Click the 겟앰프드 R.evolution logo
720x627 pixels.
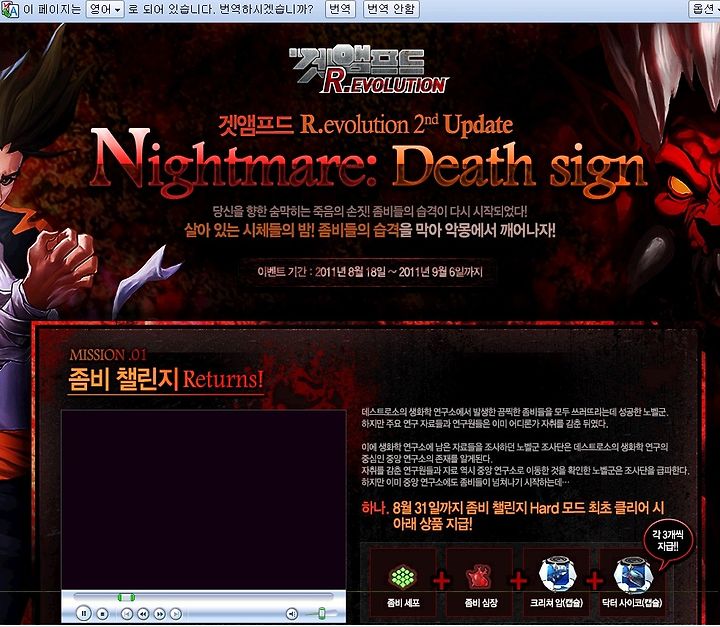pyautogui.click(x=369, y=69)
